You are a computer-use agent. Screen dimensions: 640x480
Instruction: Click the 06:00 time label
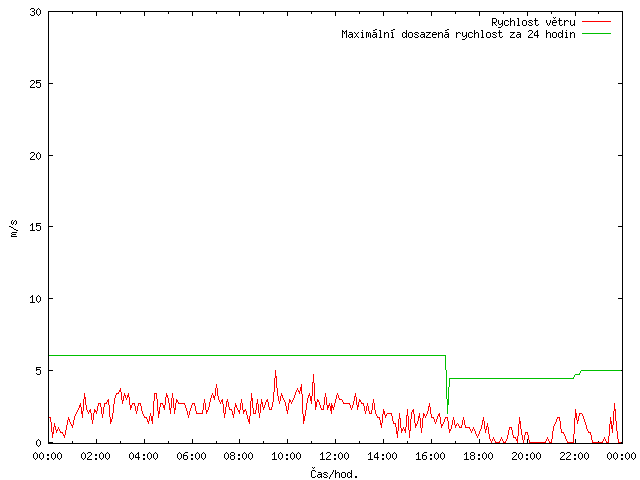[191, 456]
